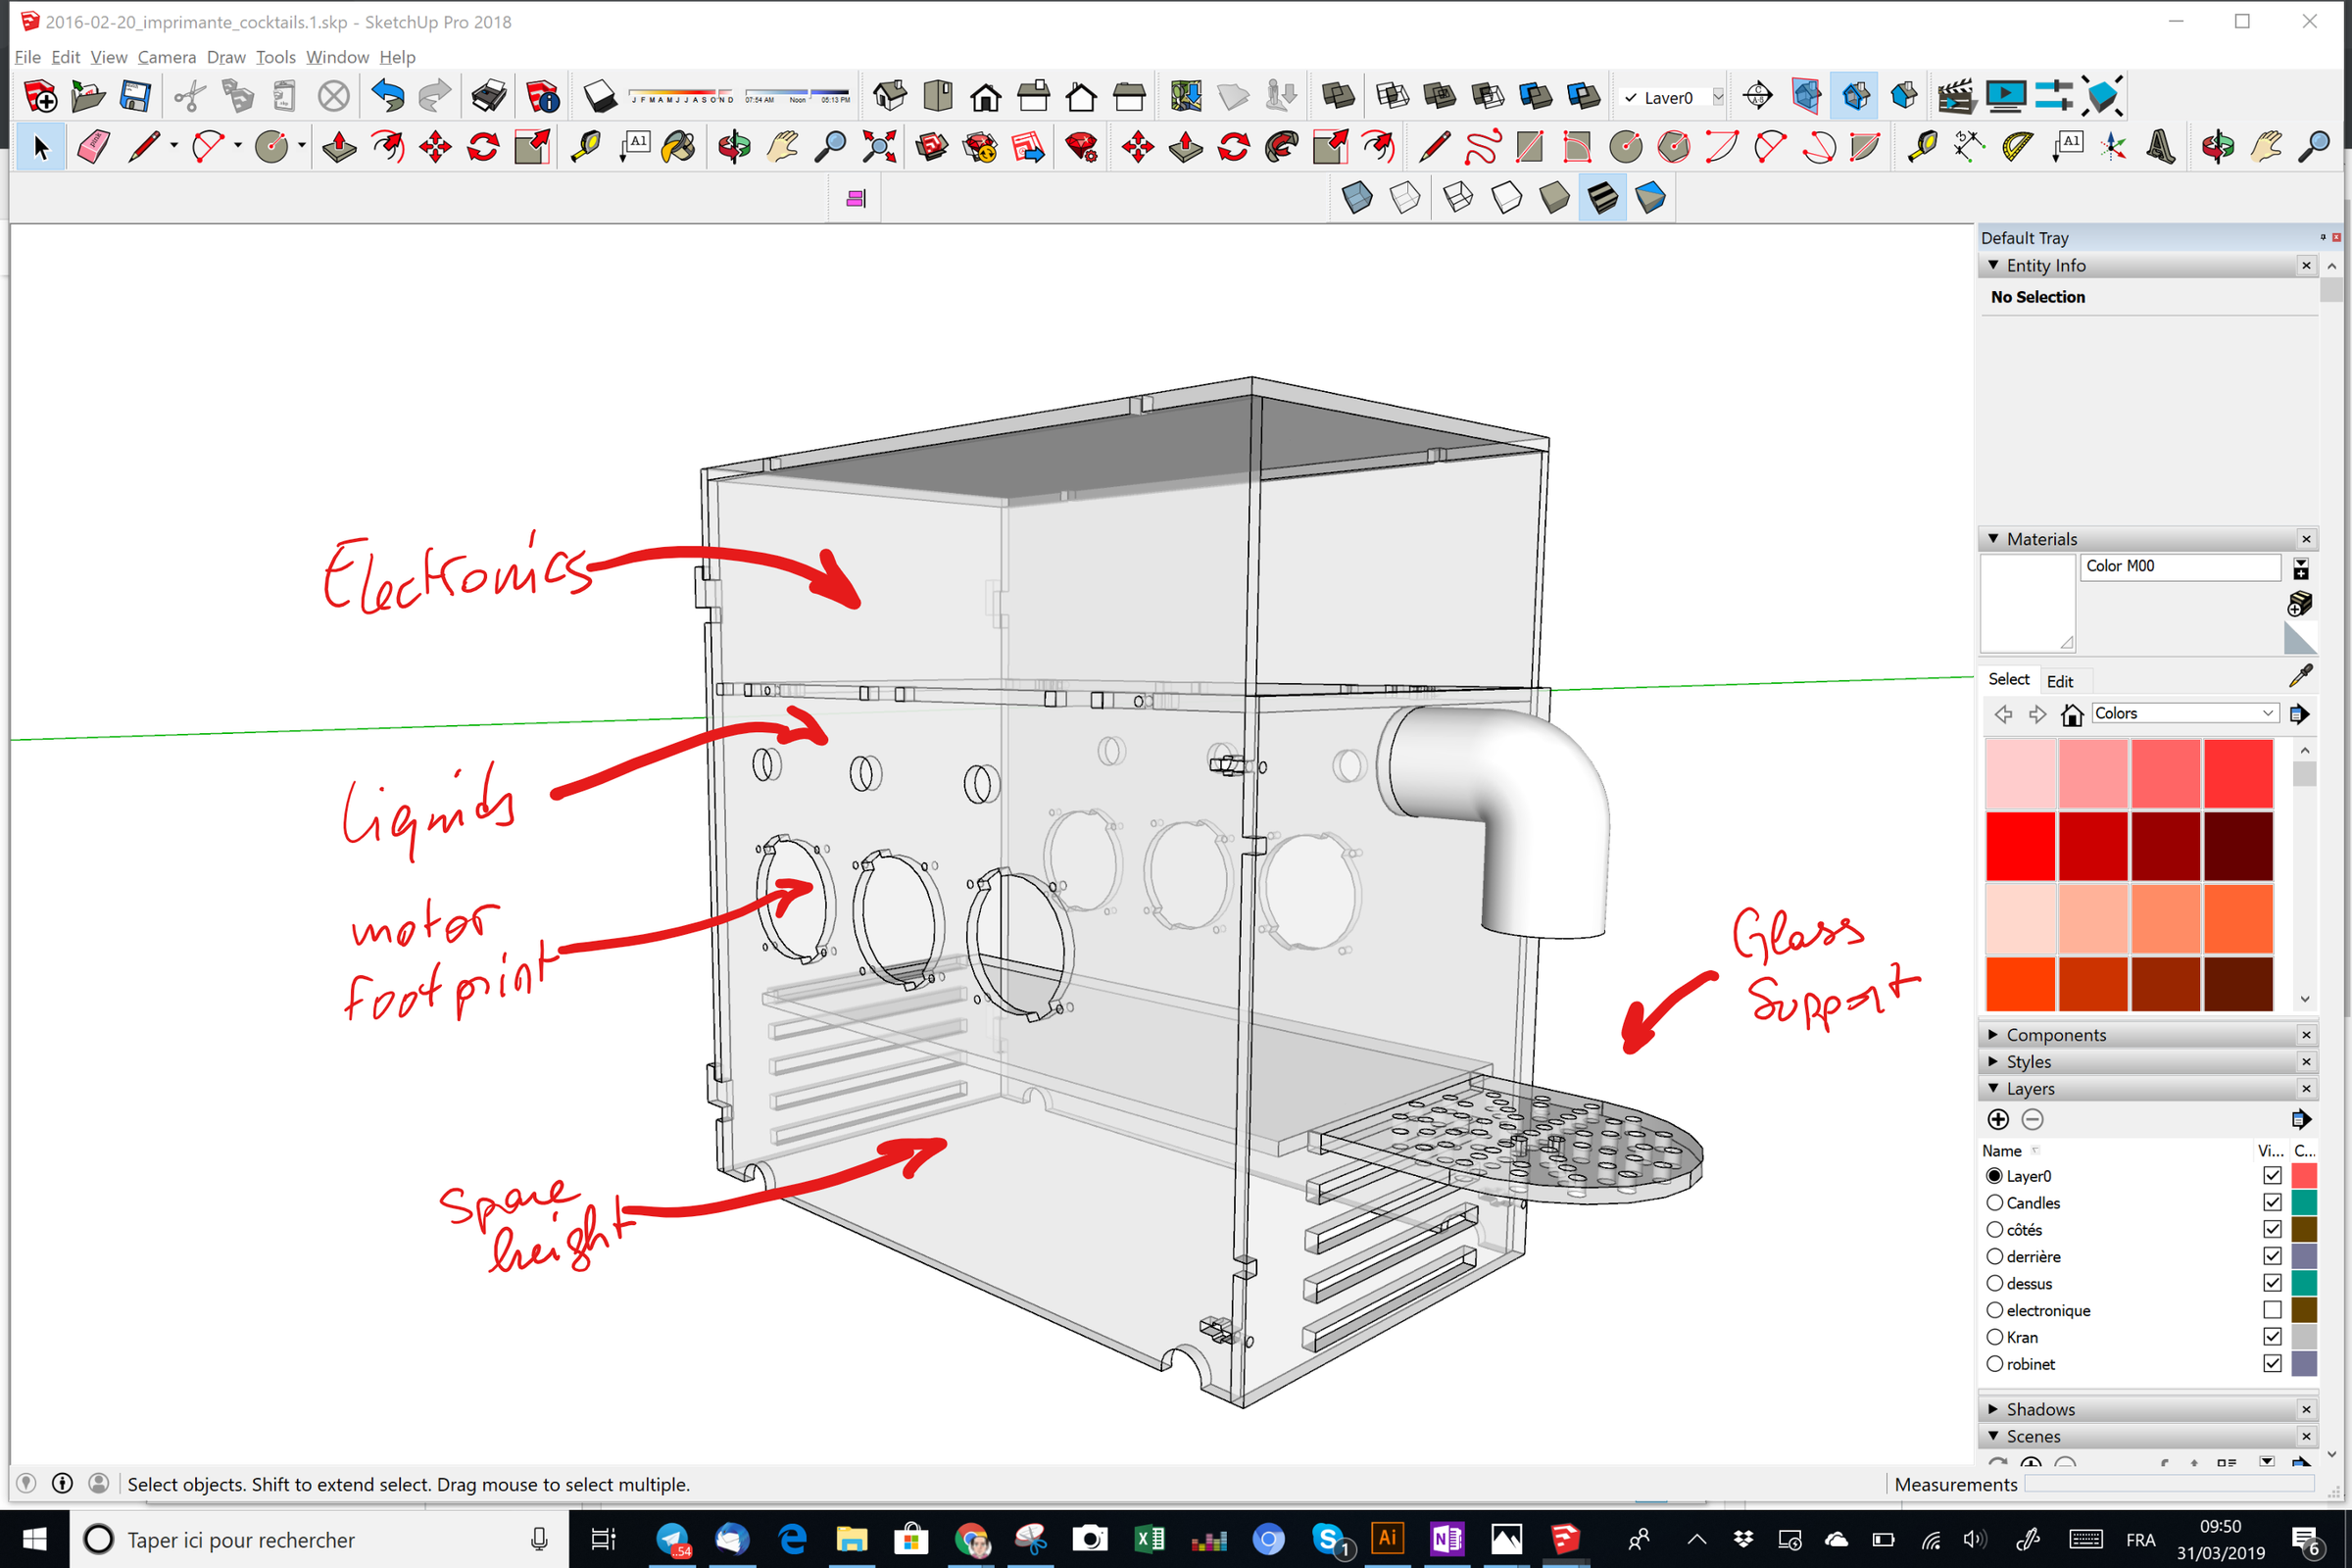Activate the Push/Pull tool
This screenshot has height=1568, width=2352.
(x=337, y=146)
